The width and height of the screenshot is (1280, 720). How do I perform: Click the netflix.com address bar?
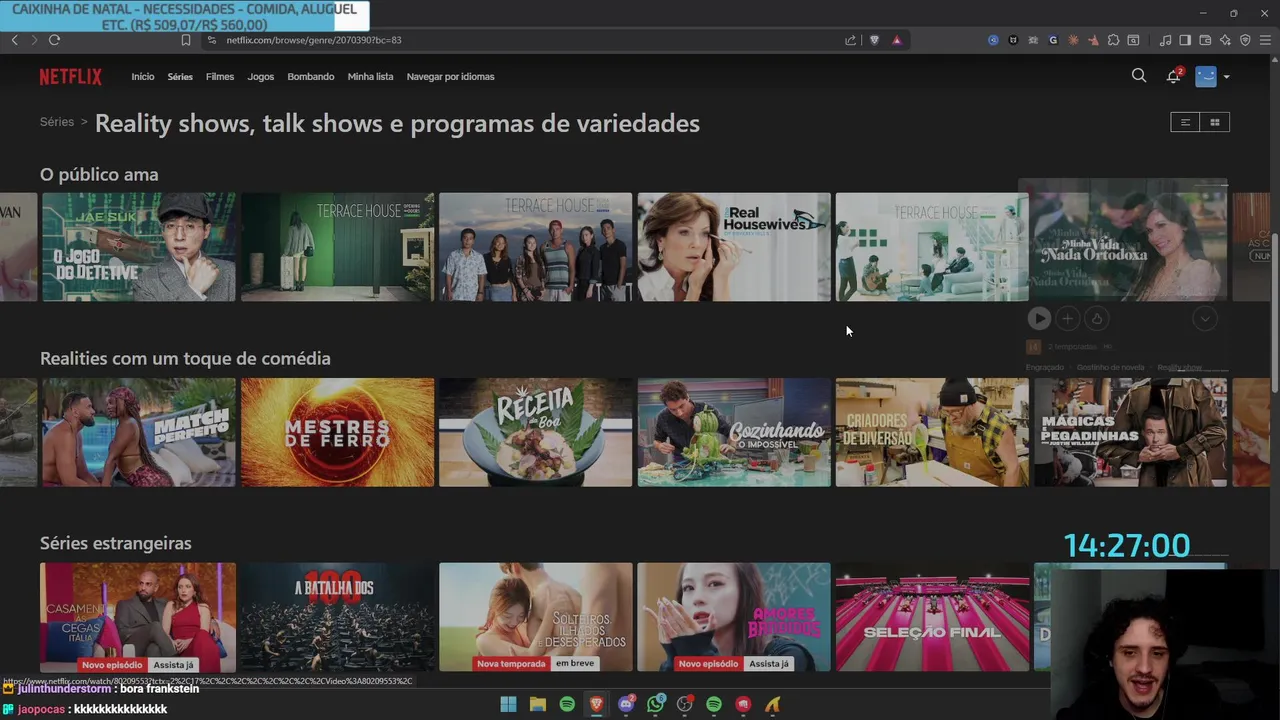point(520,40)
